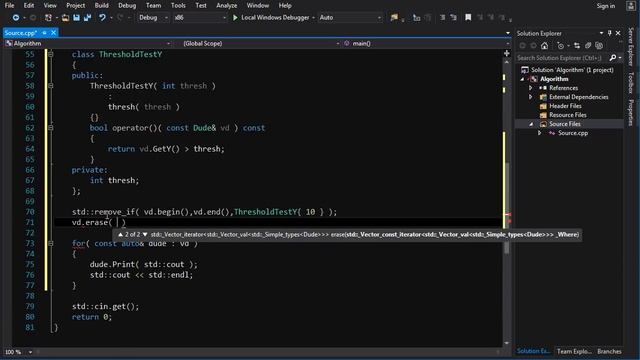Click the Sign in link
Image resolution: width=640 pixels, height=360 pixels.
pos(606,6)
